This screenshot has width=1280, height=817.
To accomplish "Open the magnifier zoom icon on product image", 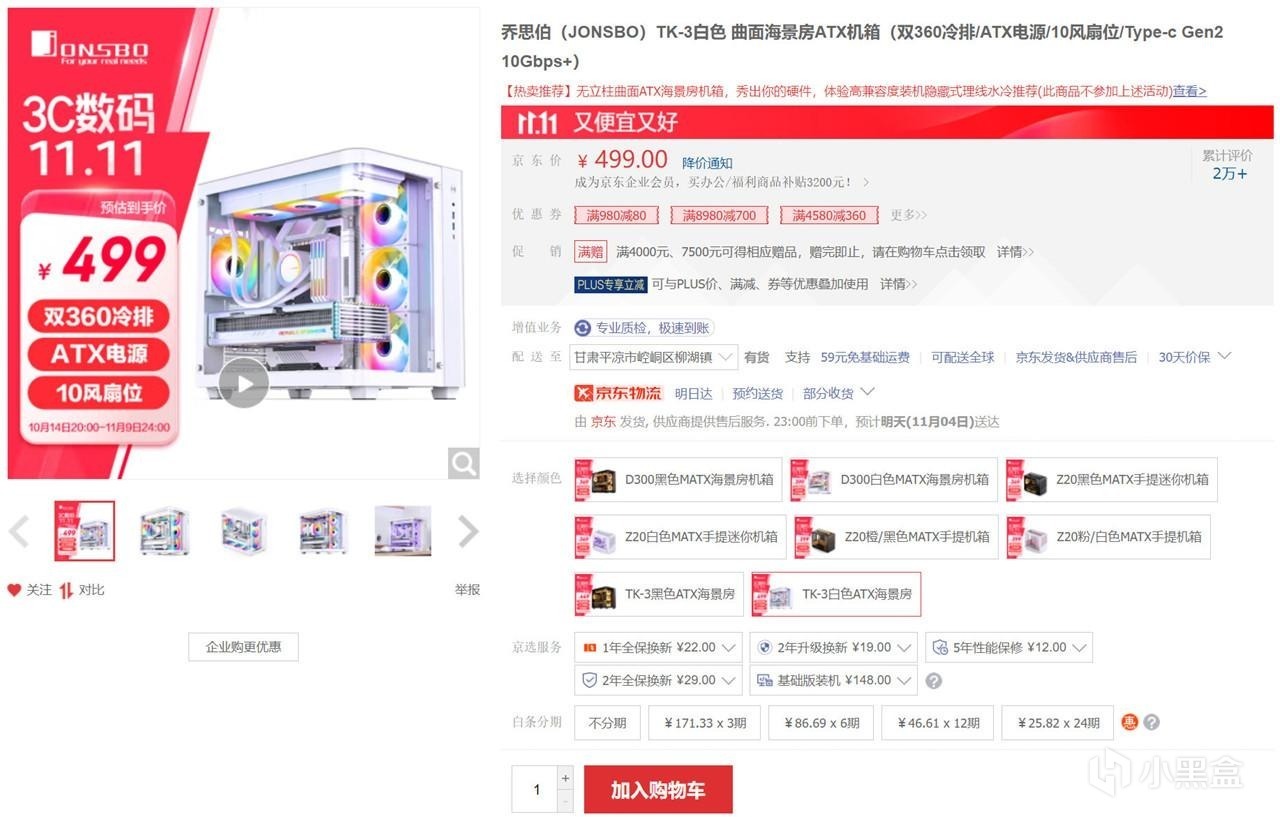I will [463, 462].
